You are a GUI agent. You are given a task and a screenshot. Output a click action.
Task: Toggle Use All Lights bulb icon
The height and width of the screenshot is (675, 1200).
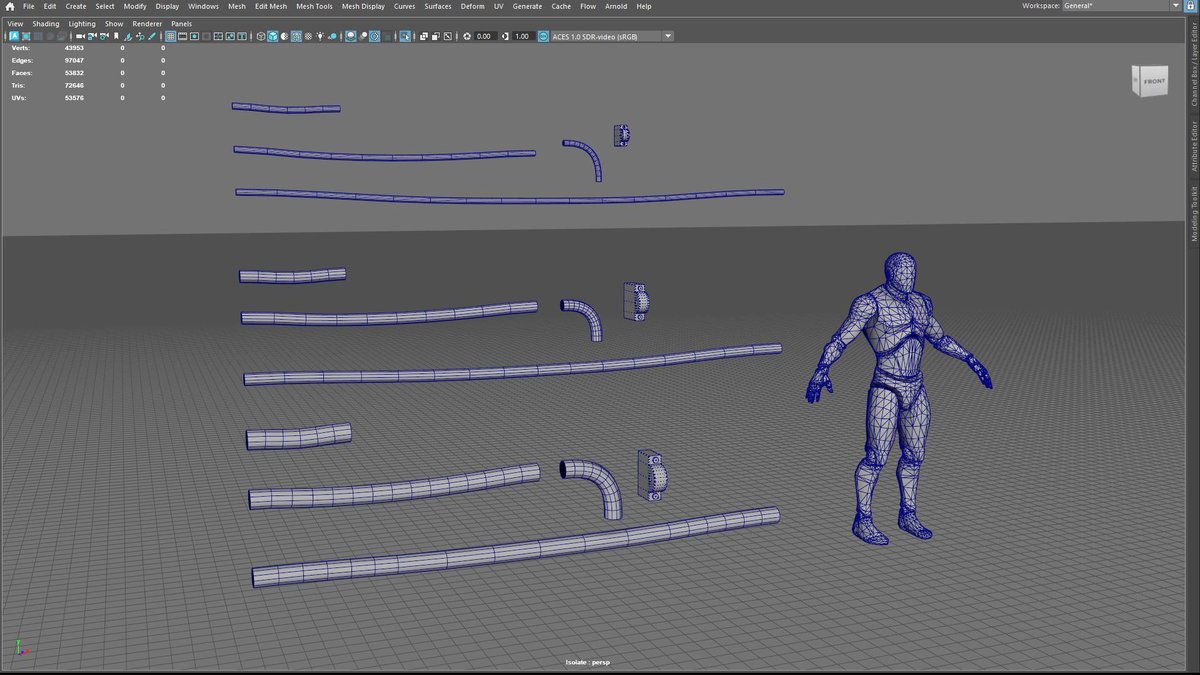(320, 36)
